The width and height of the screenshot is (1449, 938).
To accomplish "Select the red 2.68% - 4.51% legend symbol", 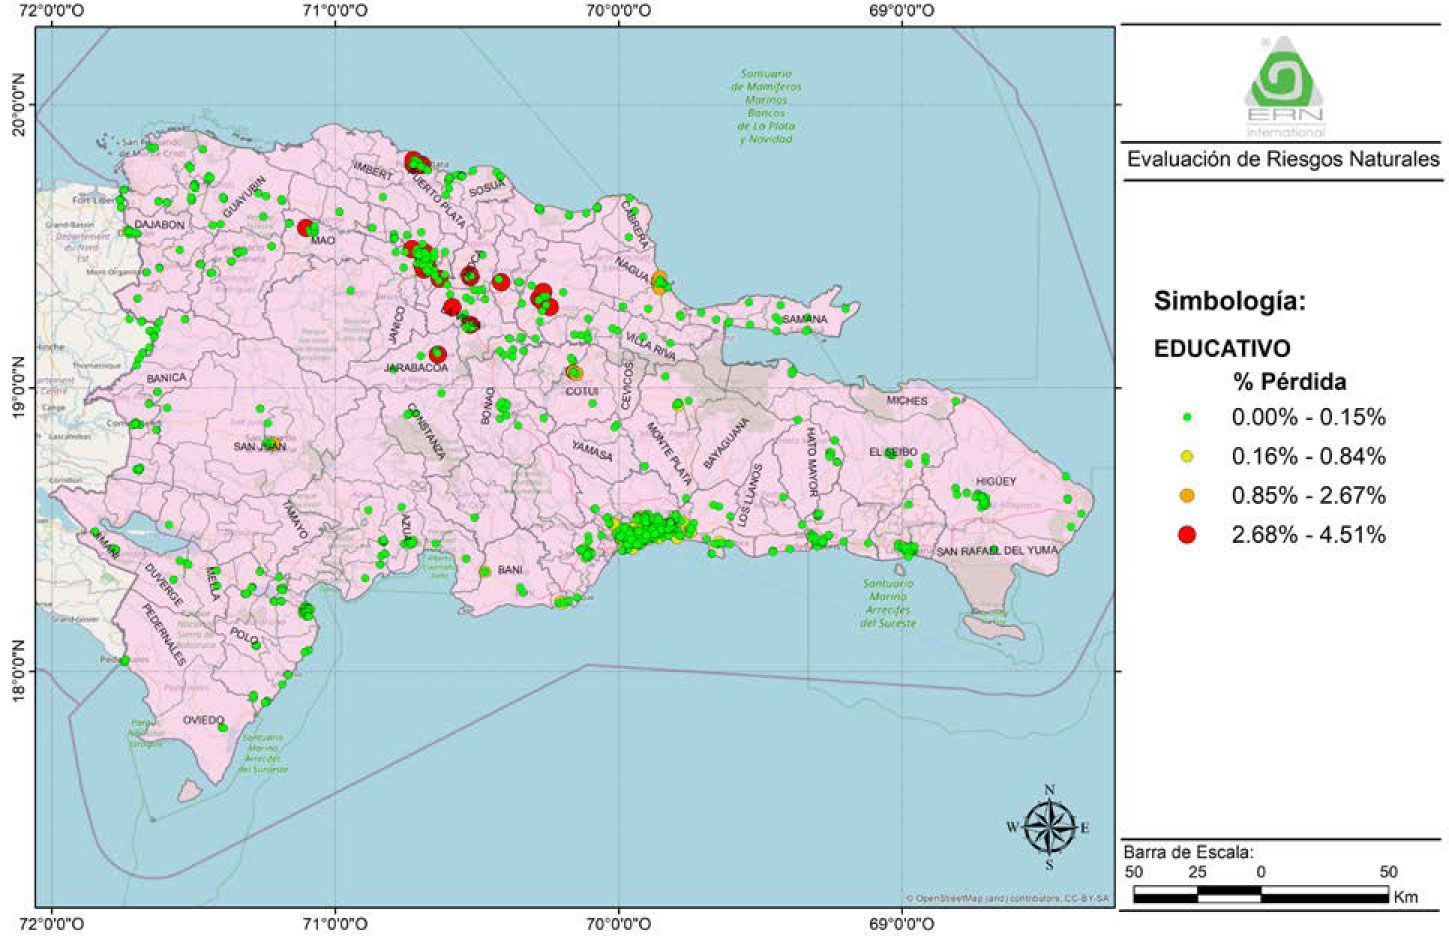I will tap(1187, 534).
